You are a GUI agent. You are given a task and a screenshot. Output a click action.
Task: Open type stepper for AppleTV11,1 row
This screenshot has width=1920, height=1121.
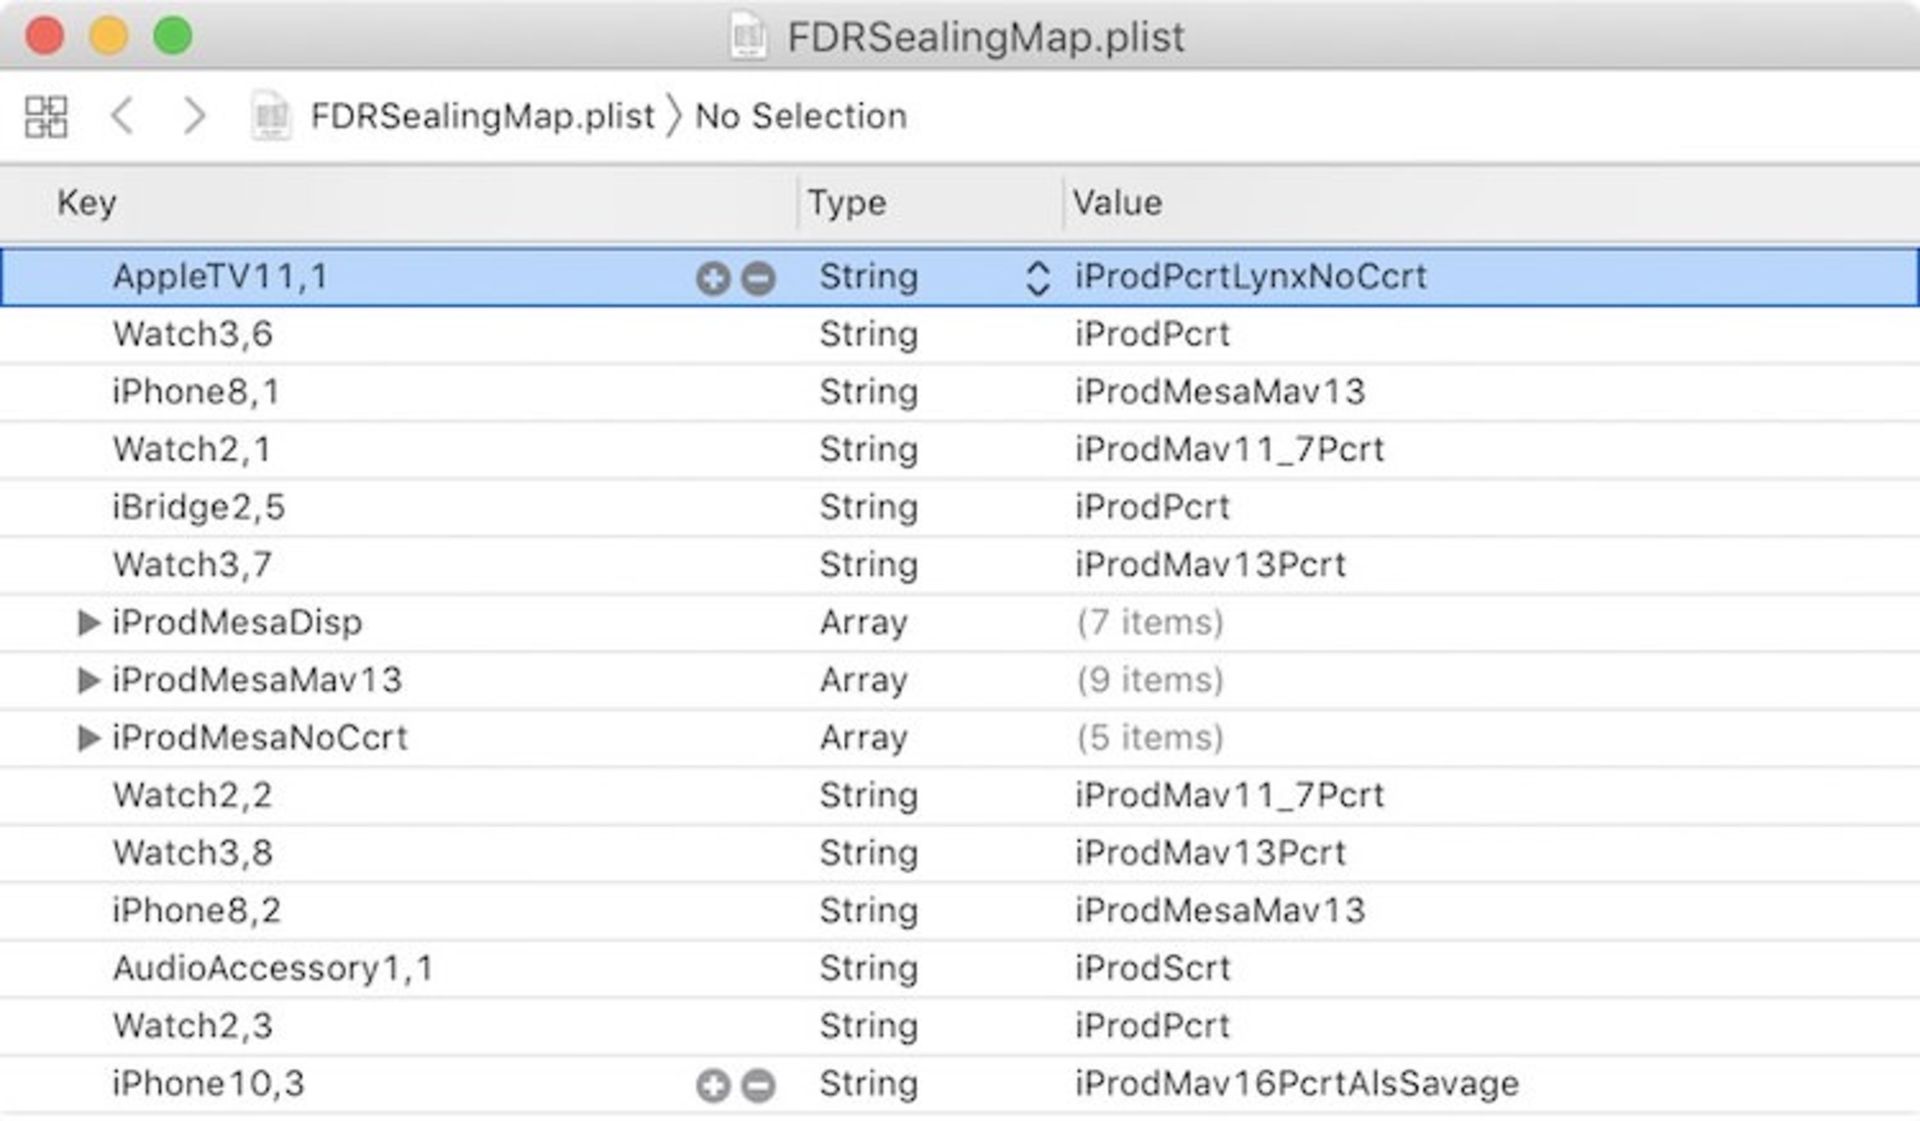pos(1037,278)
